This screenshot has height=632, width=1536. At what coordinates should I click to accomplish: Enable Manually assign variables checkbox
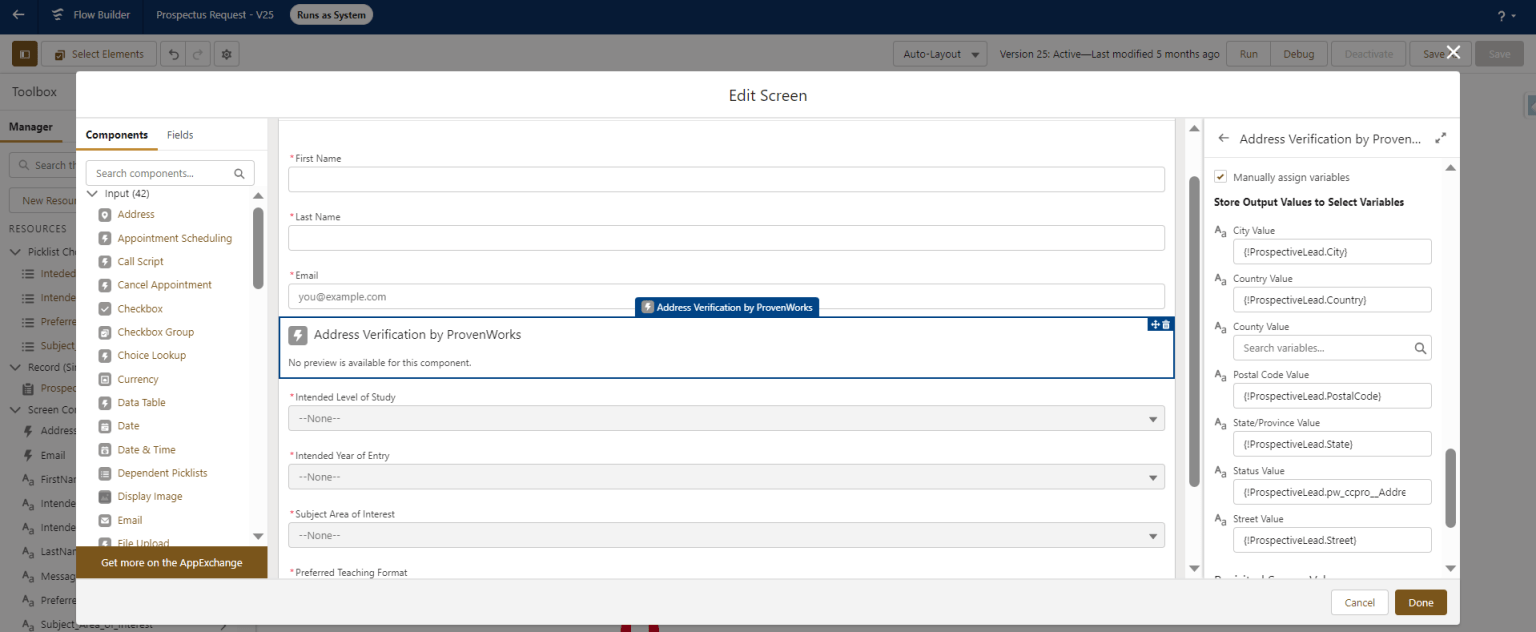click(1220, 175)
